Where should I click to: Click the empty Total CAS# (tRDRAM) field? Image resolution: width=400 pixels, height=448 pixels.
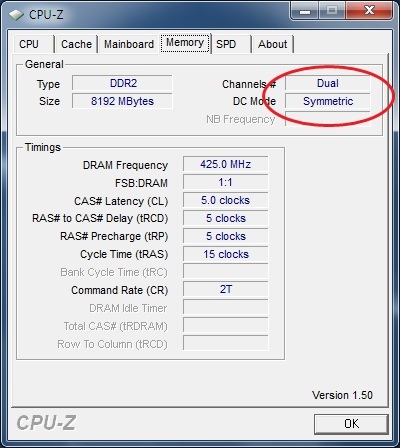(226, 325)
